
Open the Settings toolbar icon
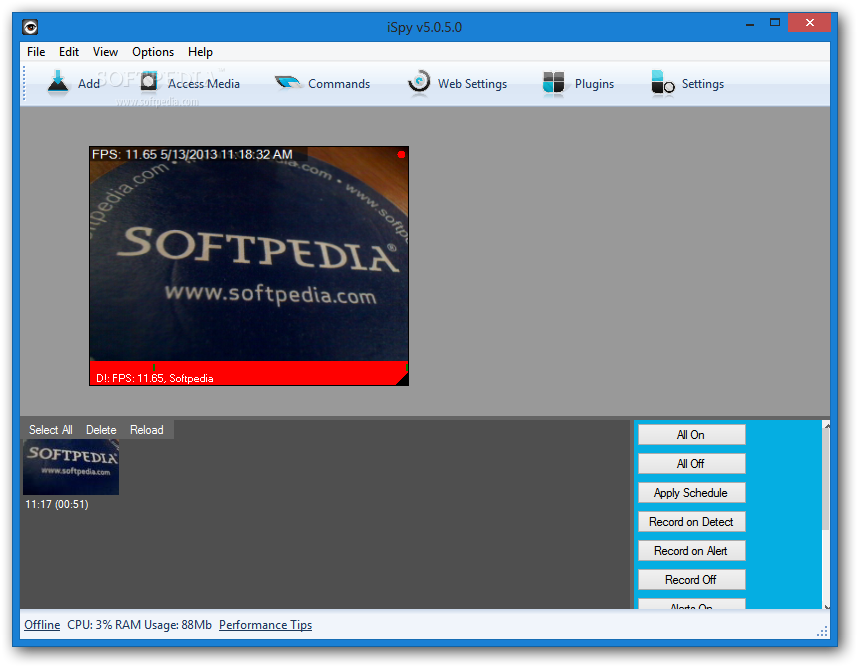tap(662, 84)
